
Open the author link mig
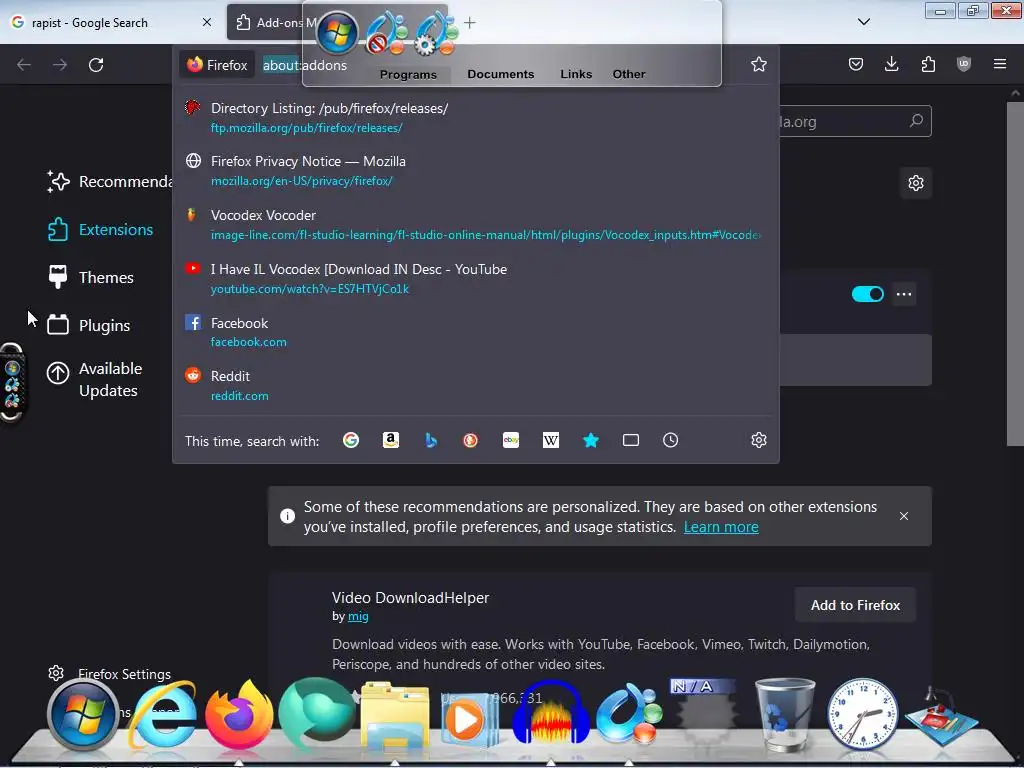click(358, 616)
